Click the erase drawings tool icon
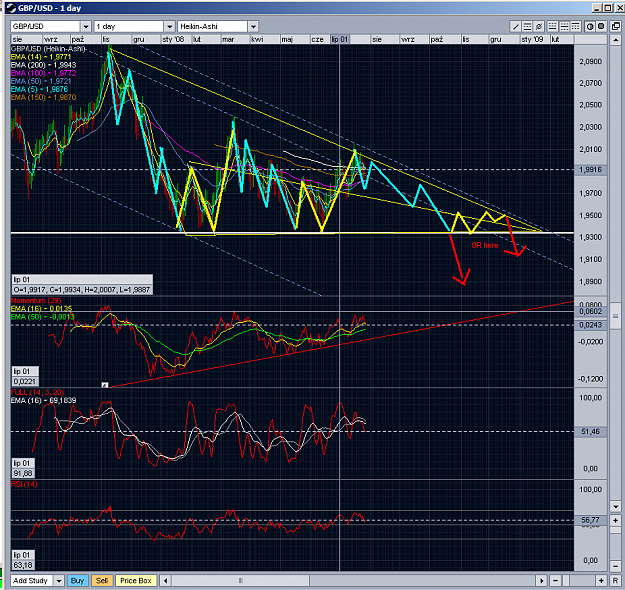The height and width of the screenshot is (590, 625). click(539, 27)
